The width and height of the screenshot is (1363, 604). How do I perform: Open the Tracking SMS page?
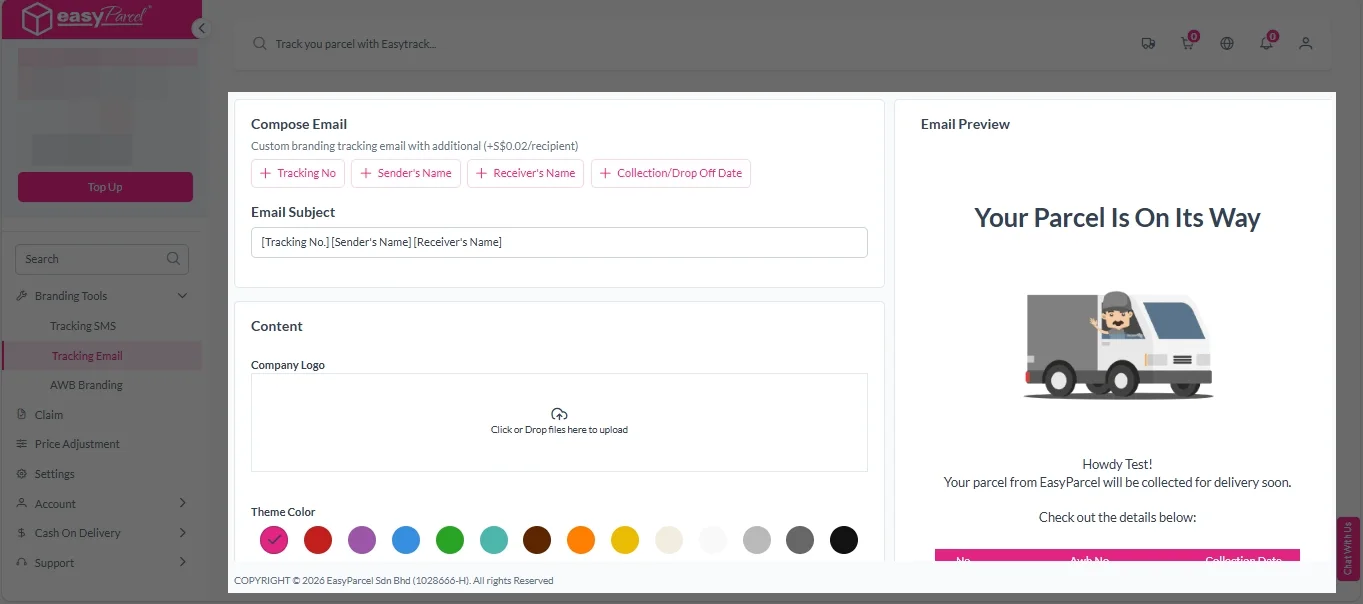83,326
